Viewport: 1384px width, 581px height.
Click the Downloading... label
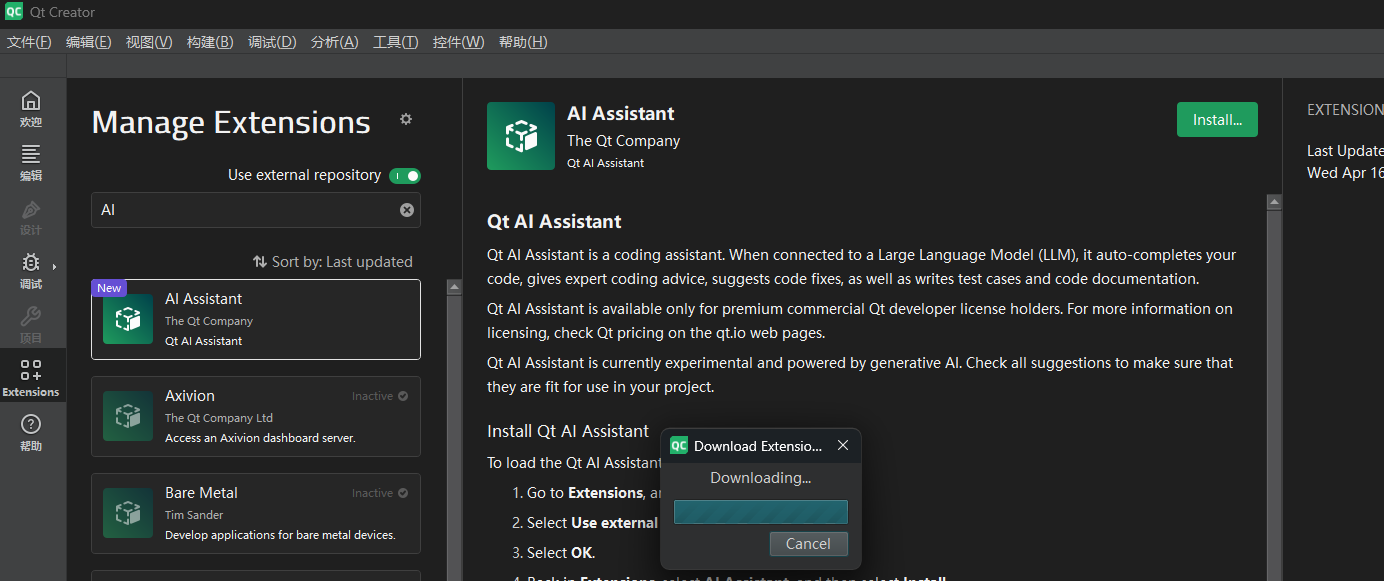(761, 478)
